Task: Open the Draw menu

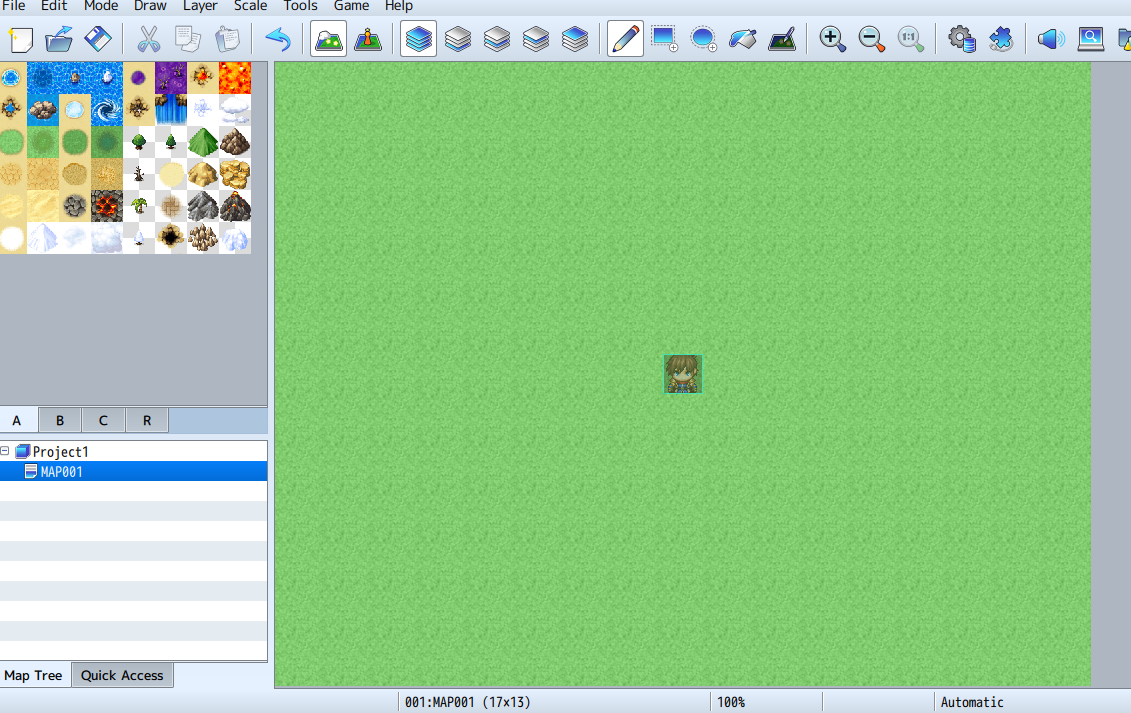Action: (x=150, y=6)
